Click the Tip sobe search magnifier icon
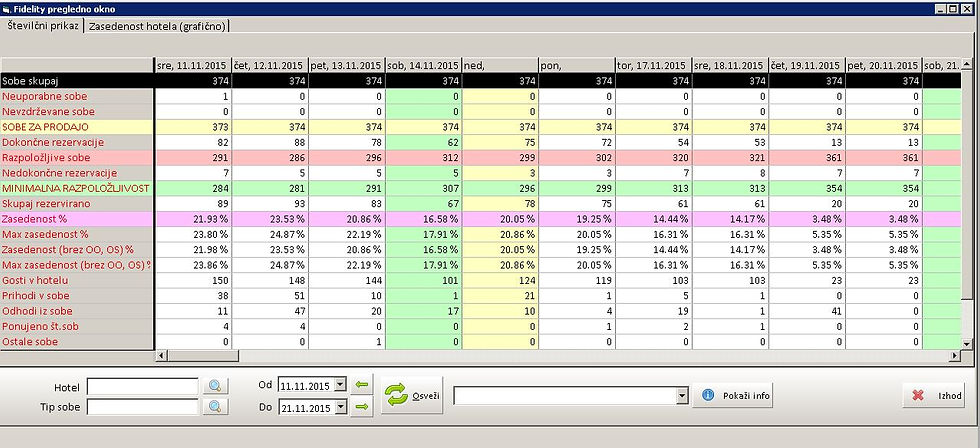Image resolution: width=980 pixels, height=448 pixels. 215,407
